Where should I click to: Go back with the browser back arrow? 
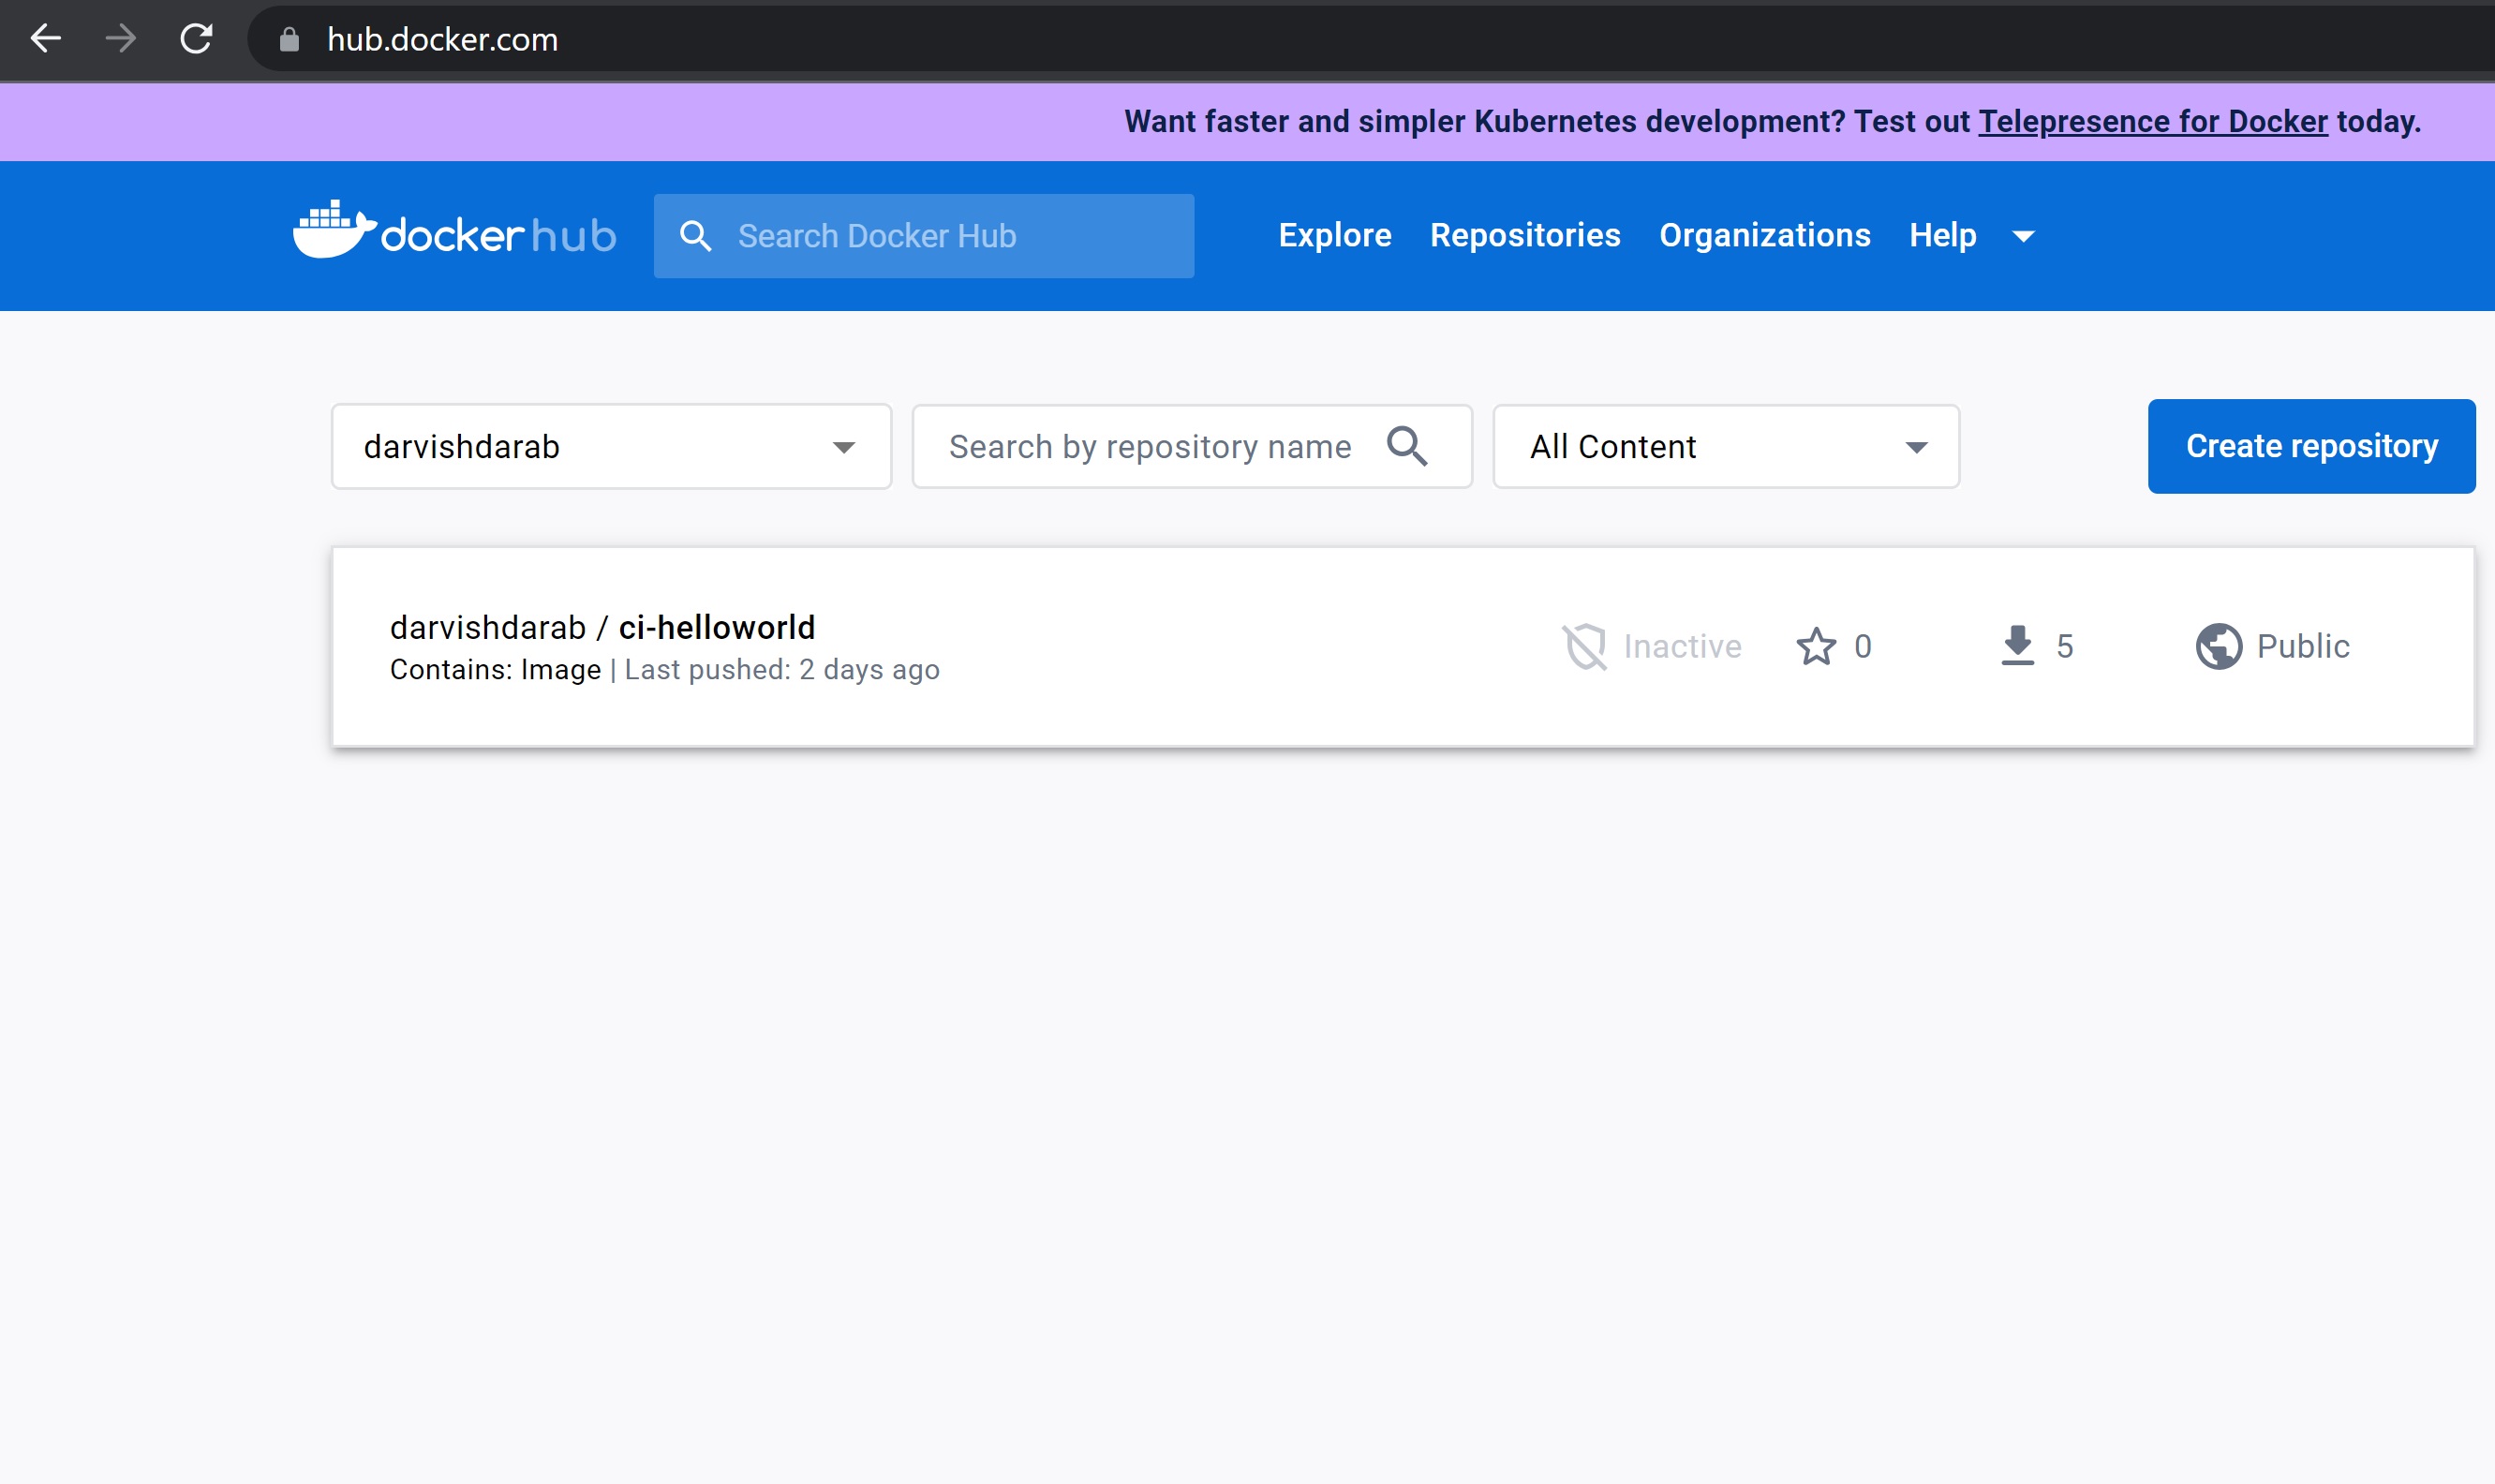click(x=46, y=39)
